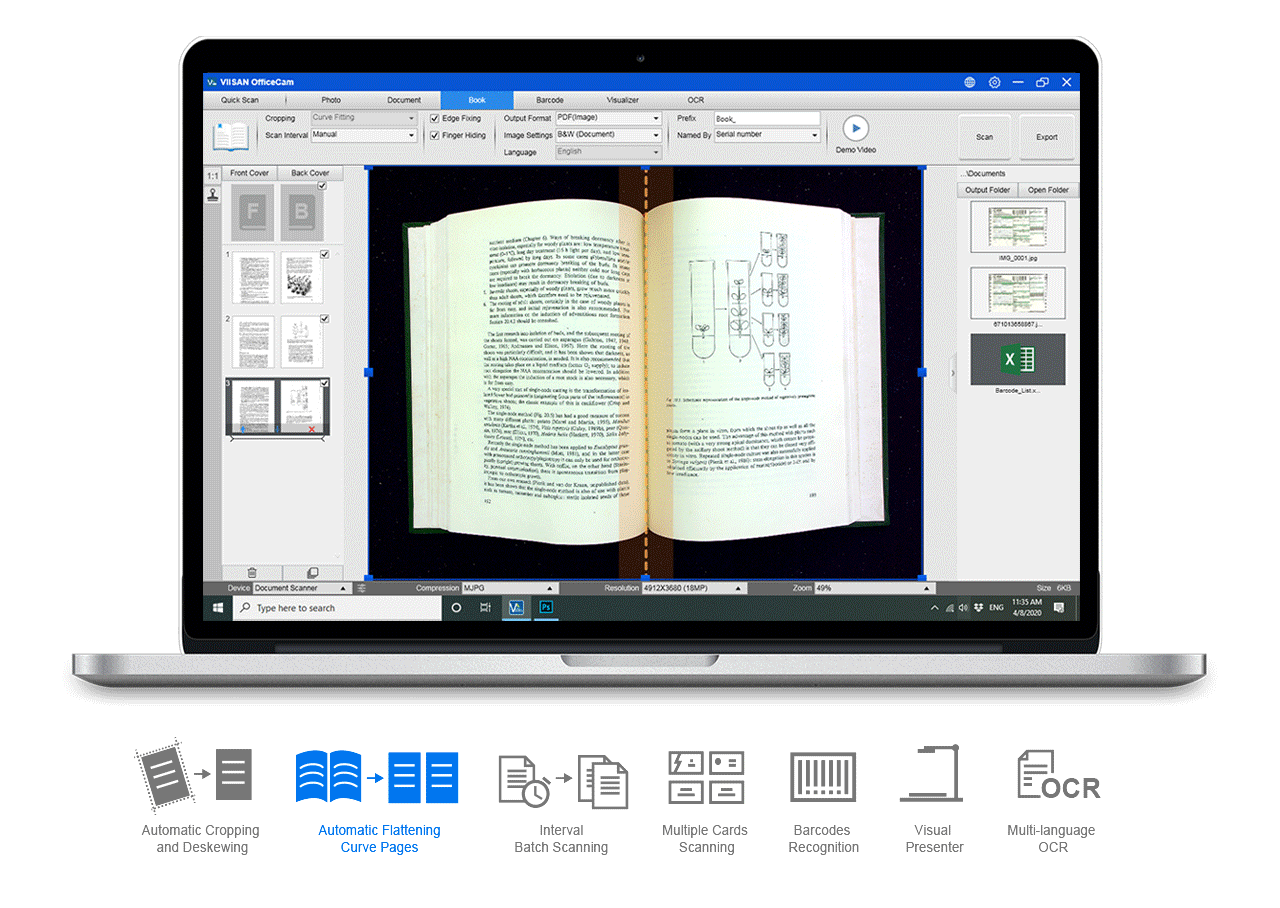1280x908 pixels.
Task: Click VIISAN app icon in taskbar
Action: pos(516,607)
